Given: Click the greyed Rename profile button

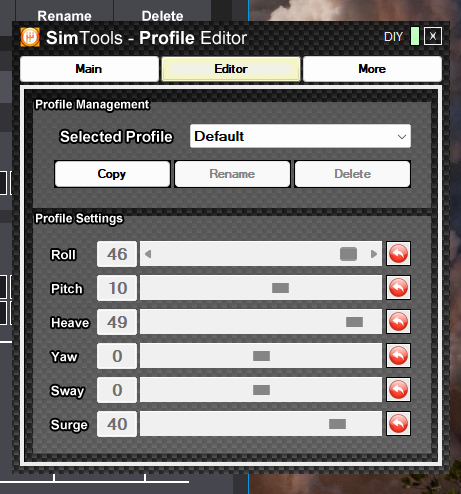Looking at the screenshot, I should pyautogui.click(x=232, y=174).
